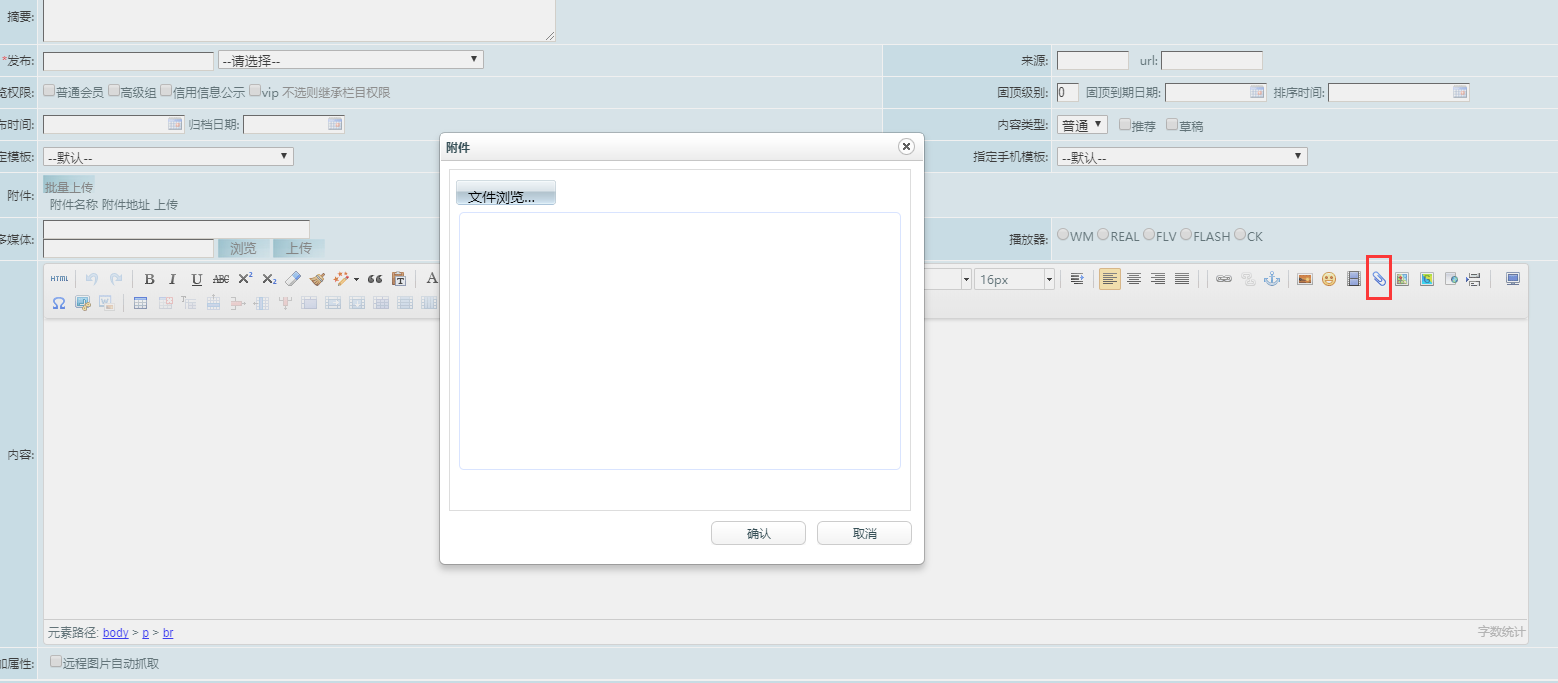The image size is (1558, 683).
Task: Apply bold formatting in editor toolbar
Action: (x=149, y=279)
